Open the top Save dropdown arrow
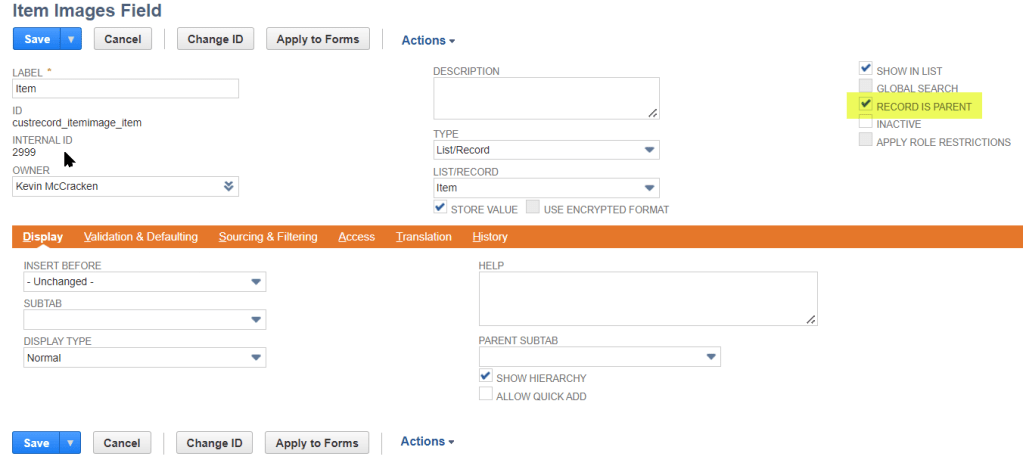The height and width of the screenshot is (469, 1023). click(71, 39)
